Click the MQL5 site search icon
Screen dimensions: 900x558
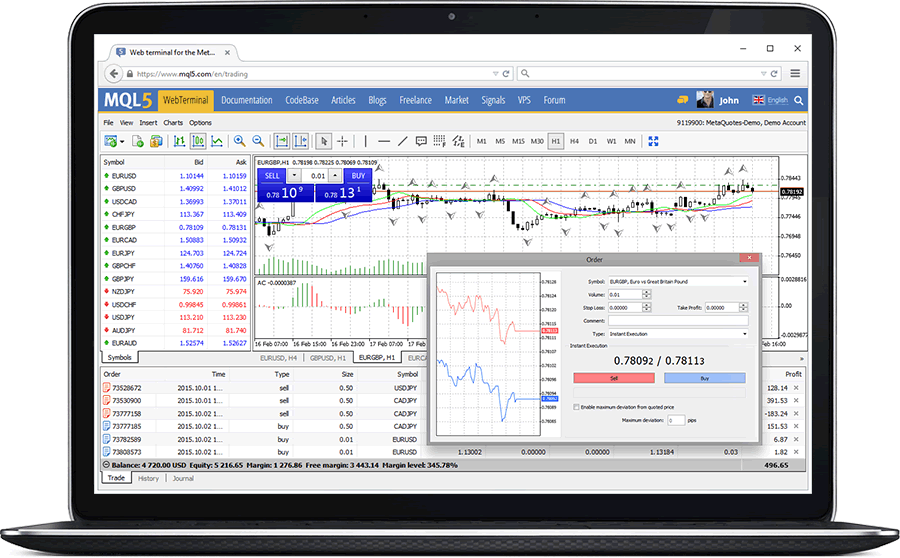[x=798, y=100]
